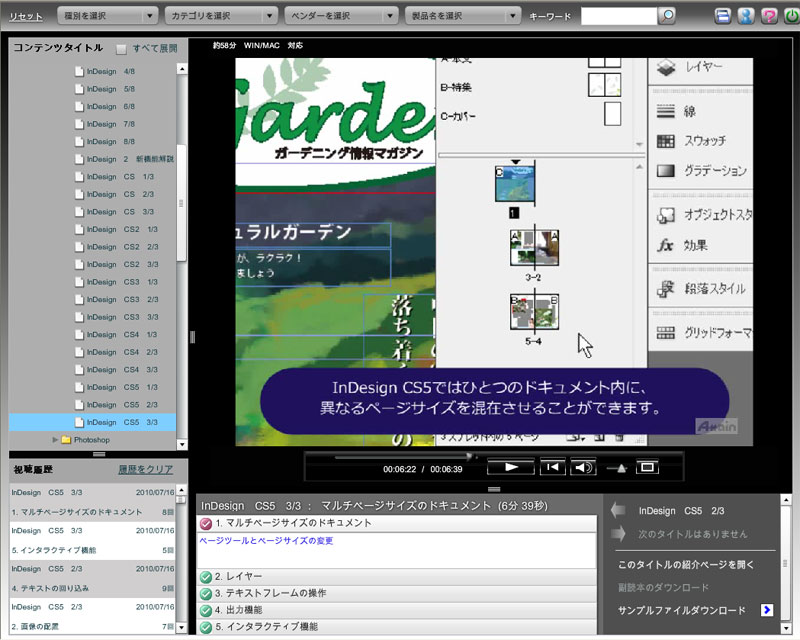Toggle the すべて展開 checkbox
Image resolution: width=800 pixels, height=640 pixels.
tap(121, 49)
